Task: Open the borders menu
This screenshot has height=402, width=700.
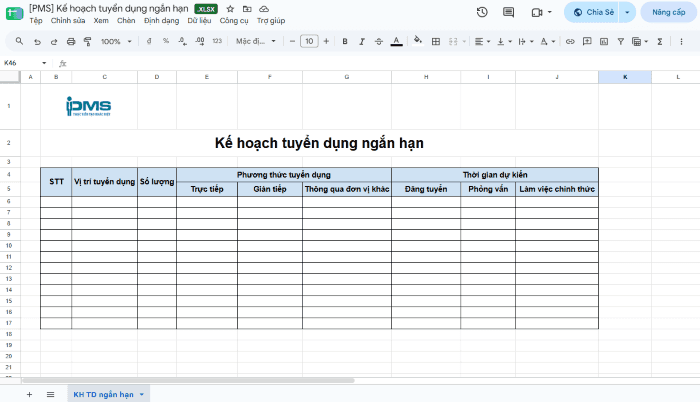Action: pos(436,42)
